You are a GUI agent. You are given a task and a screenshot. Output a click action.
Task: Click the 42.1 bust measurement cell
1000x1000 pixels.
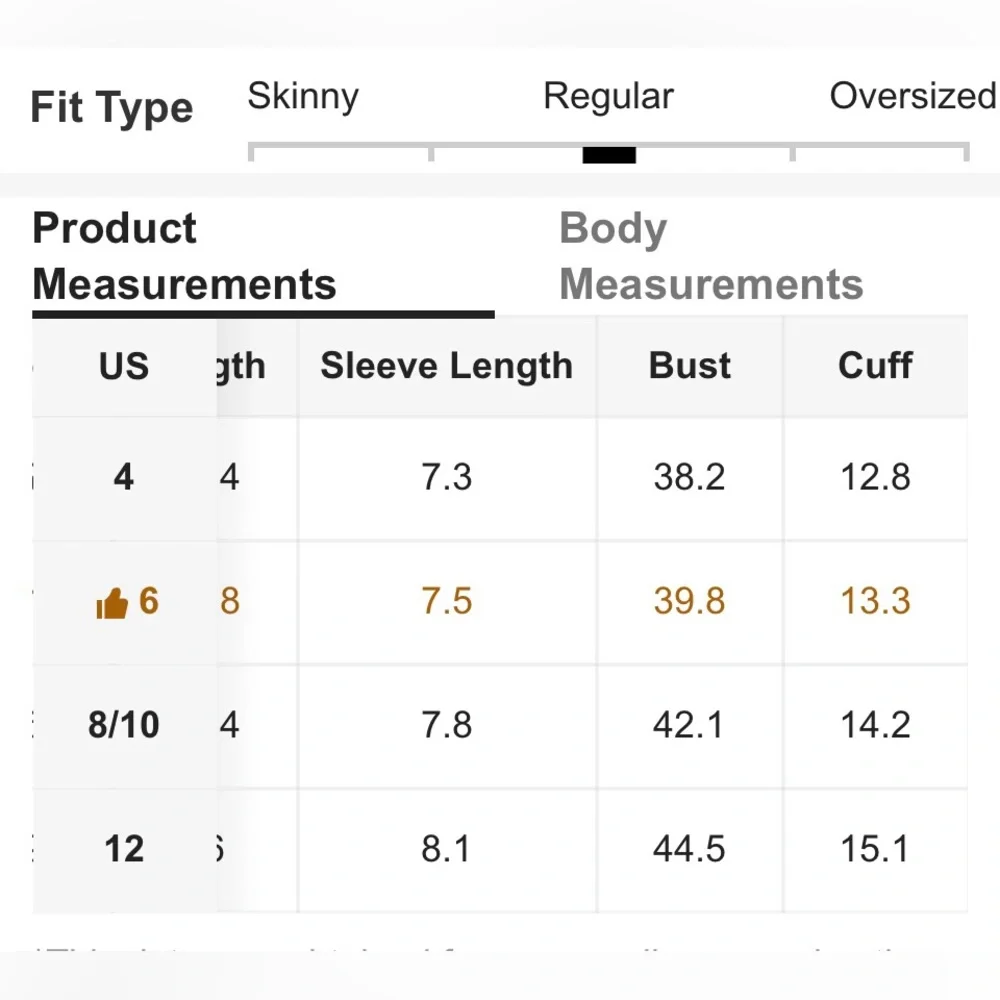tap(689, 726)
